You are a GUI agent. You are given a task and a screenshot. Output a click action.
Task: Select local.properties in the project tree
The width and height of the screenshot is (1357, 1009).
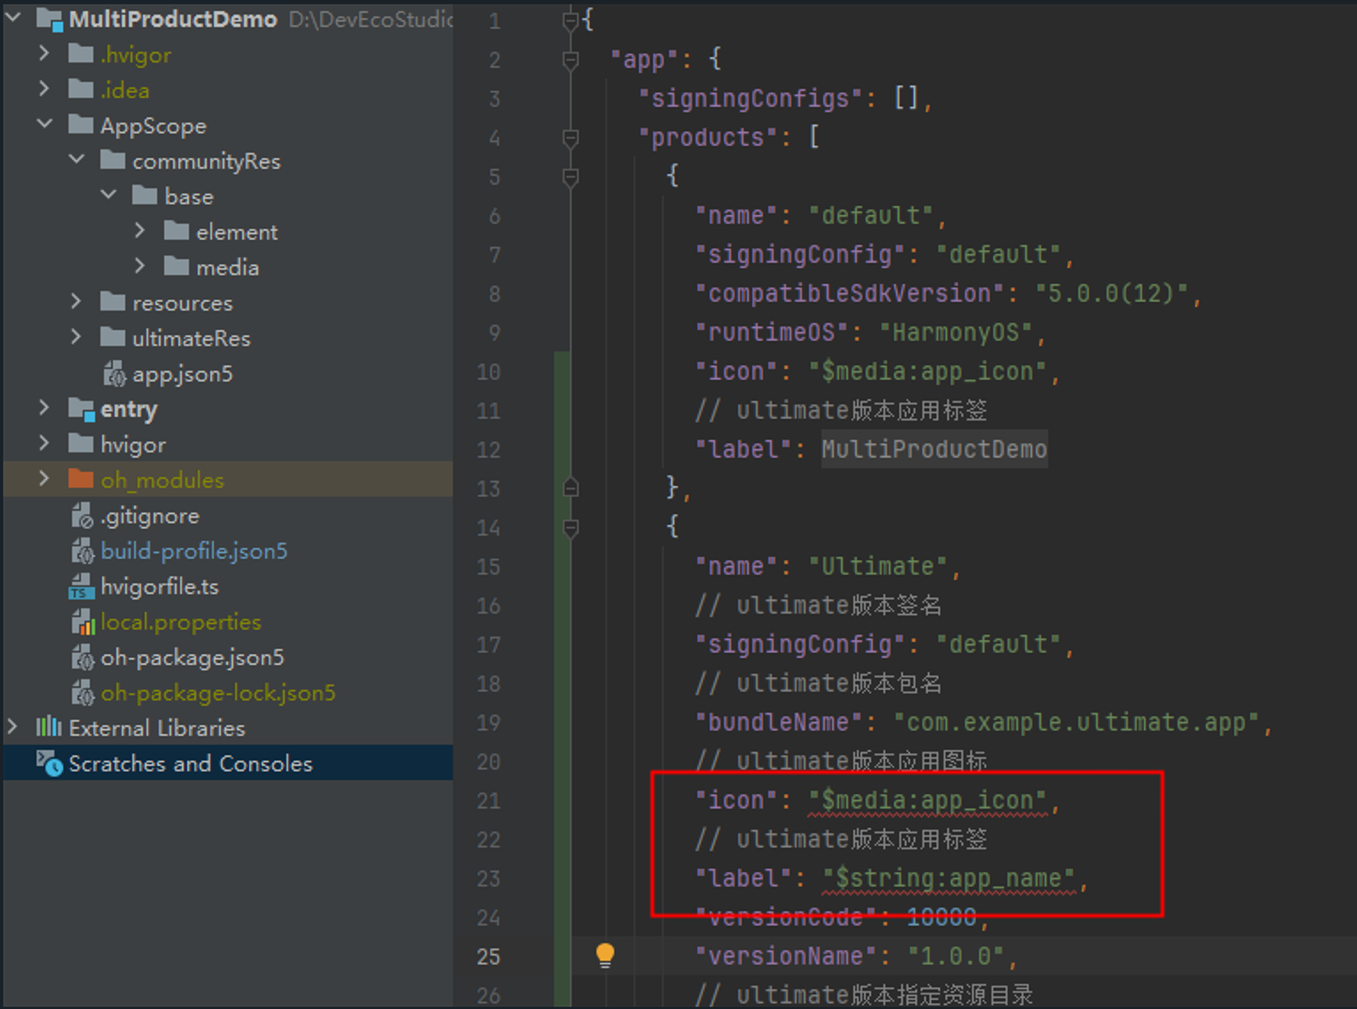pyautogui.click(x=181, y=622)
